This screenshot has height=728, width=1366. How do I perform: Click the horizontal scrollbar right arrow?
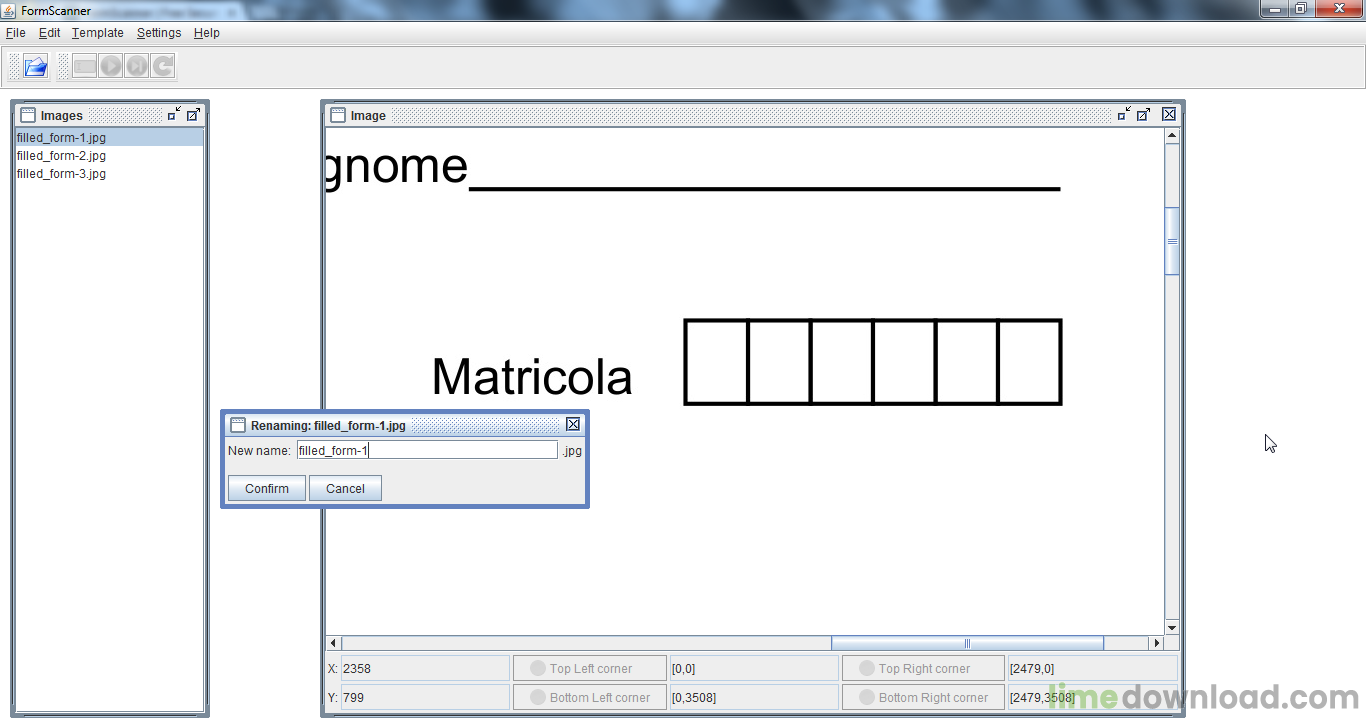click(x=1156, y=643)
